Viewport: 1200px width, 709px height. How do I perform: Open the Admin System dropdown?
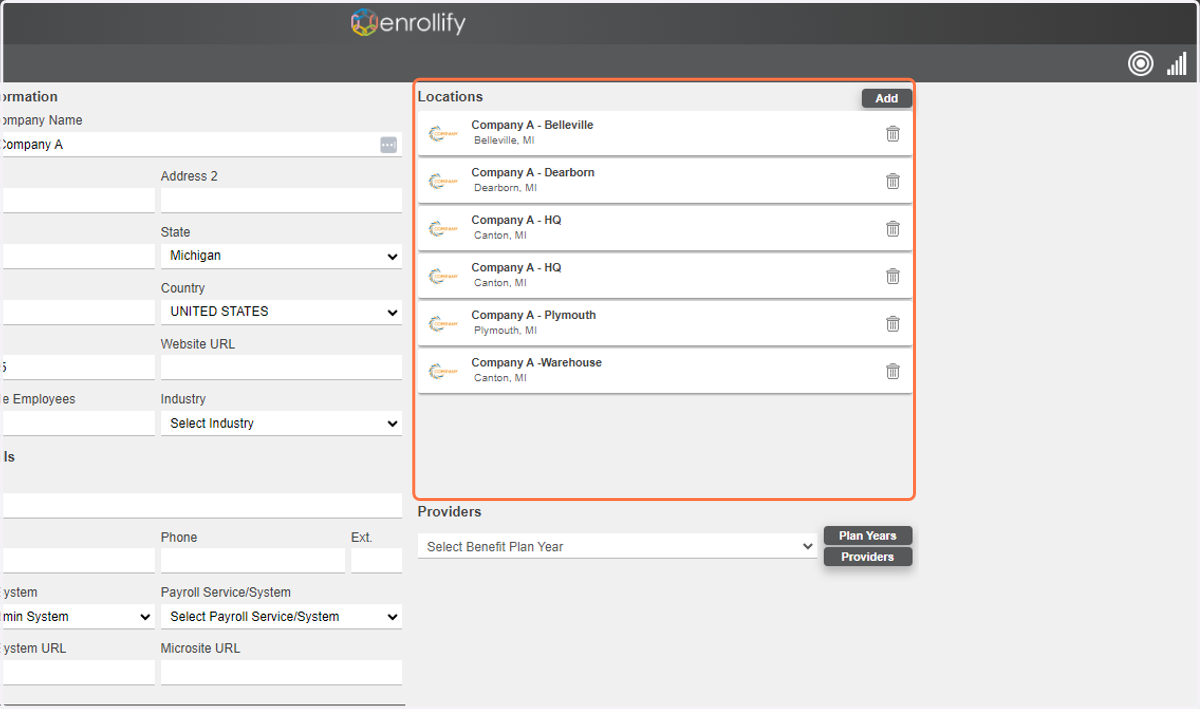pos(77,617)
